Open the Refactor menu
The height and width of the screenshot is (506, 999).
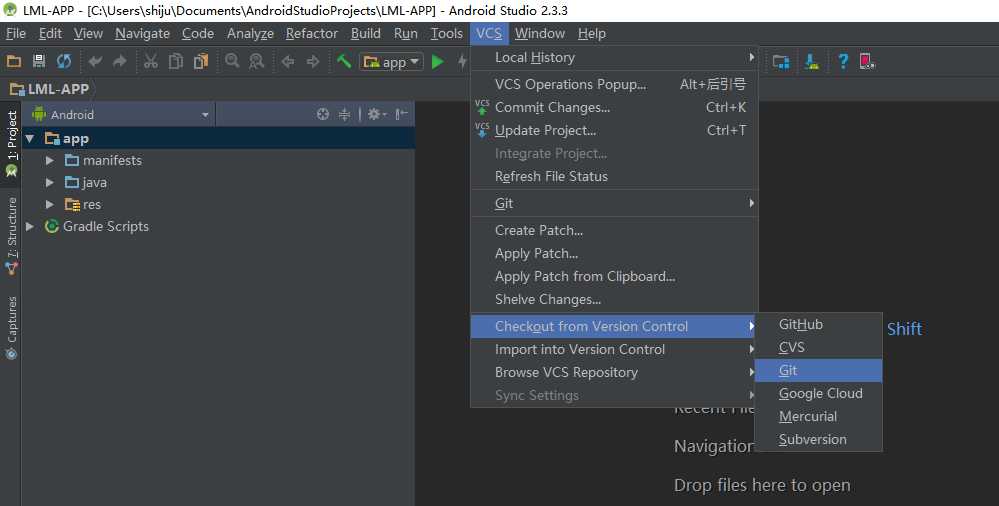click(x=312, y=34)
